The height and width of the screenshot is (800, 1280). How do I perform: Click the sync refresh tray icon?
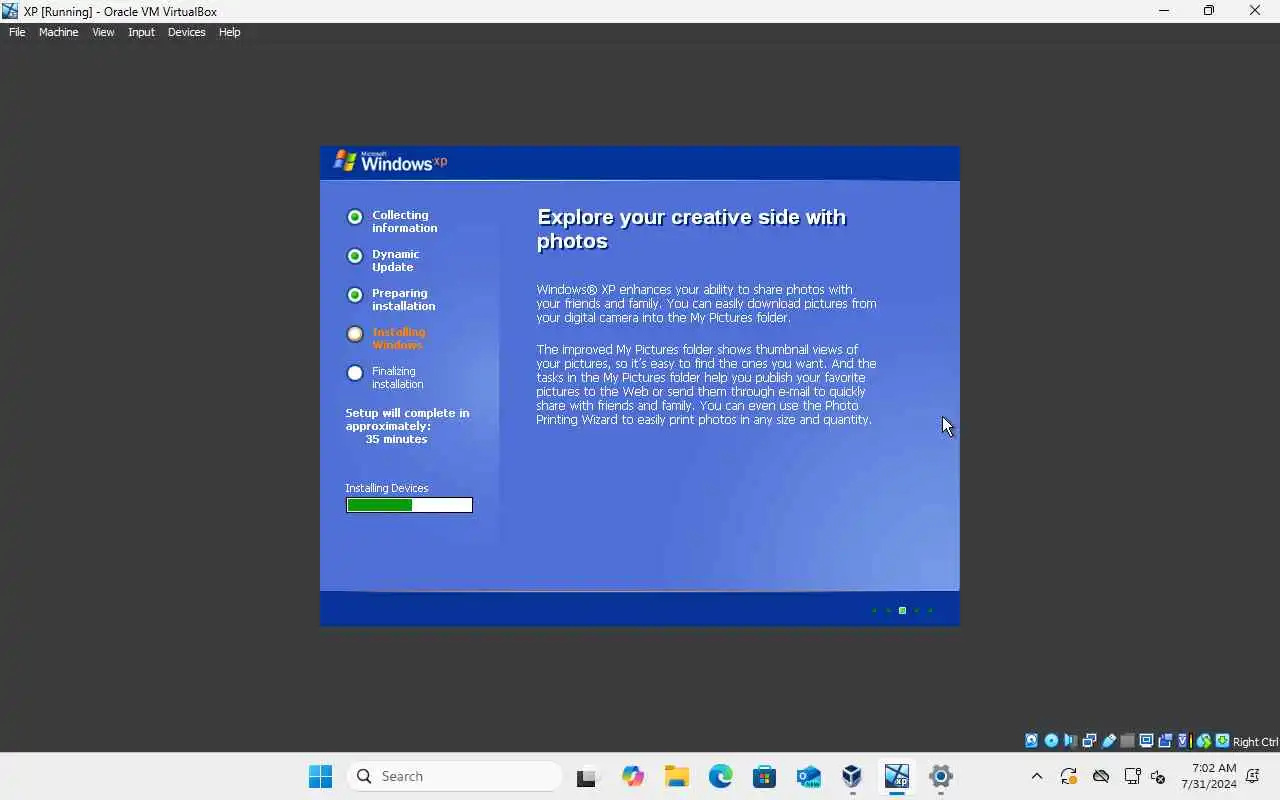tap(1069, 776)
